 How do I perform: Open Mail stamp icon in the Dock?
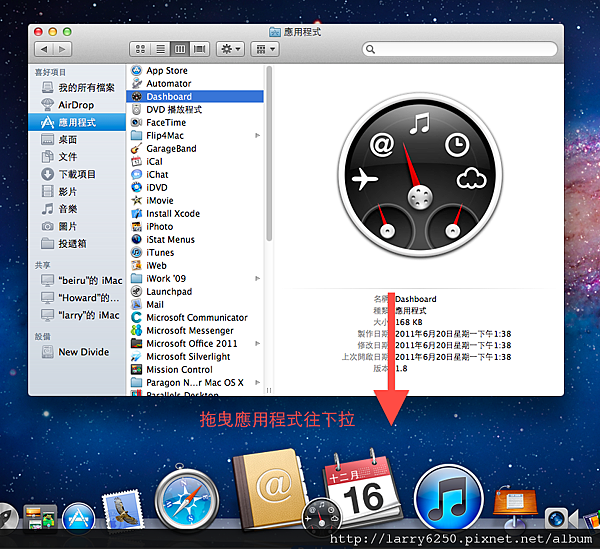[122, 511]
